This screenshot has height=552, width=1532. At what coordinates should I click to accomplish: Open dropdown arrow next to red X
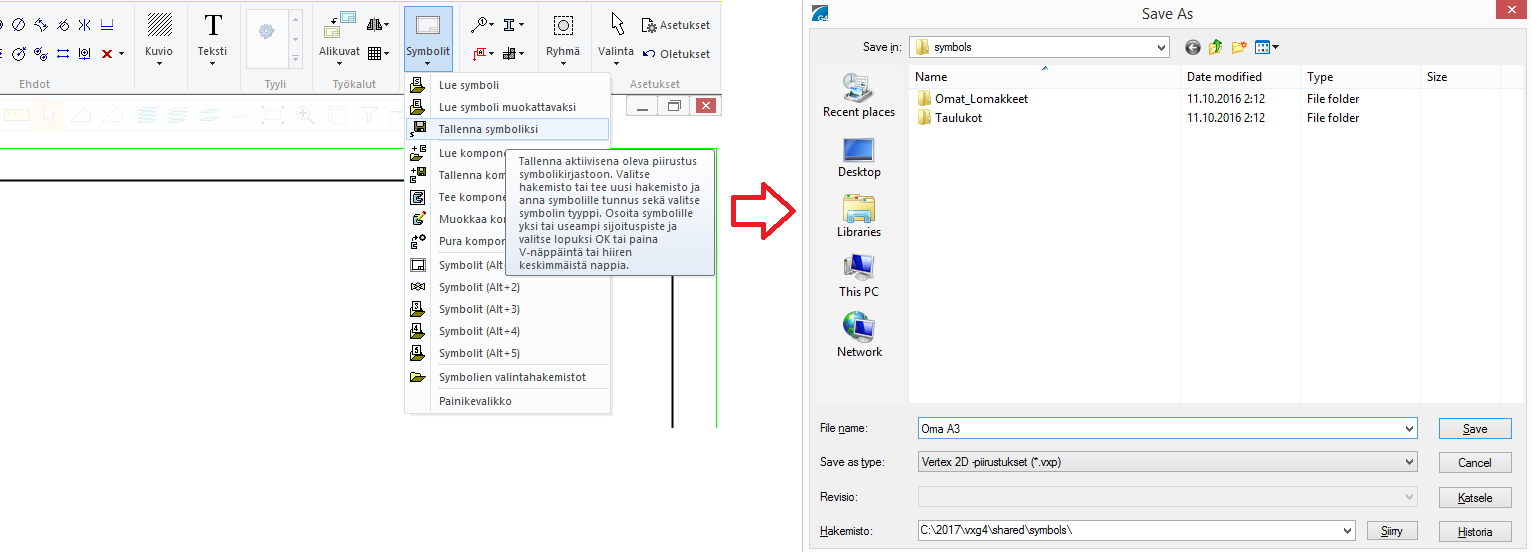122,54
